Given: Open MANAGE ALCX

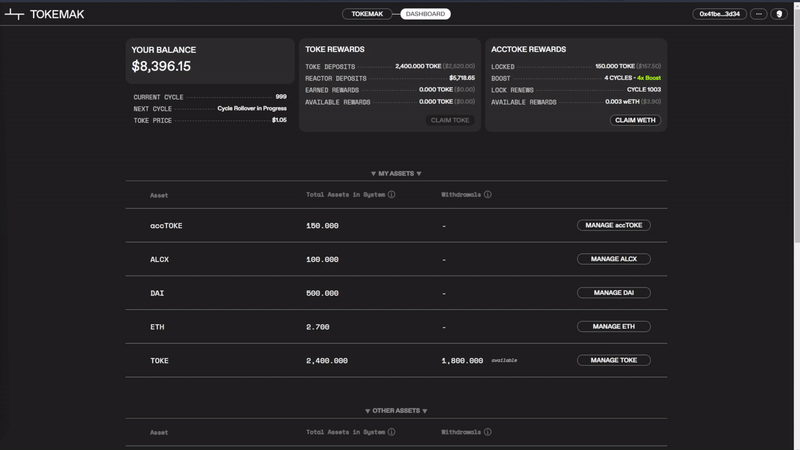Looking at the screenshot, I should [614, 259].
